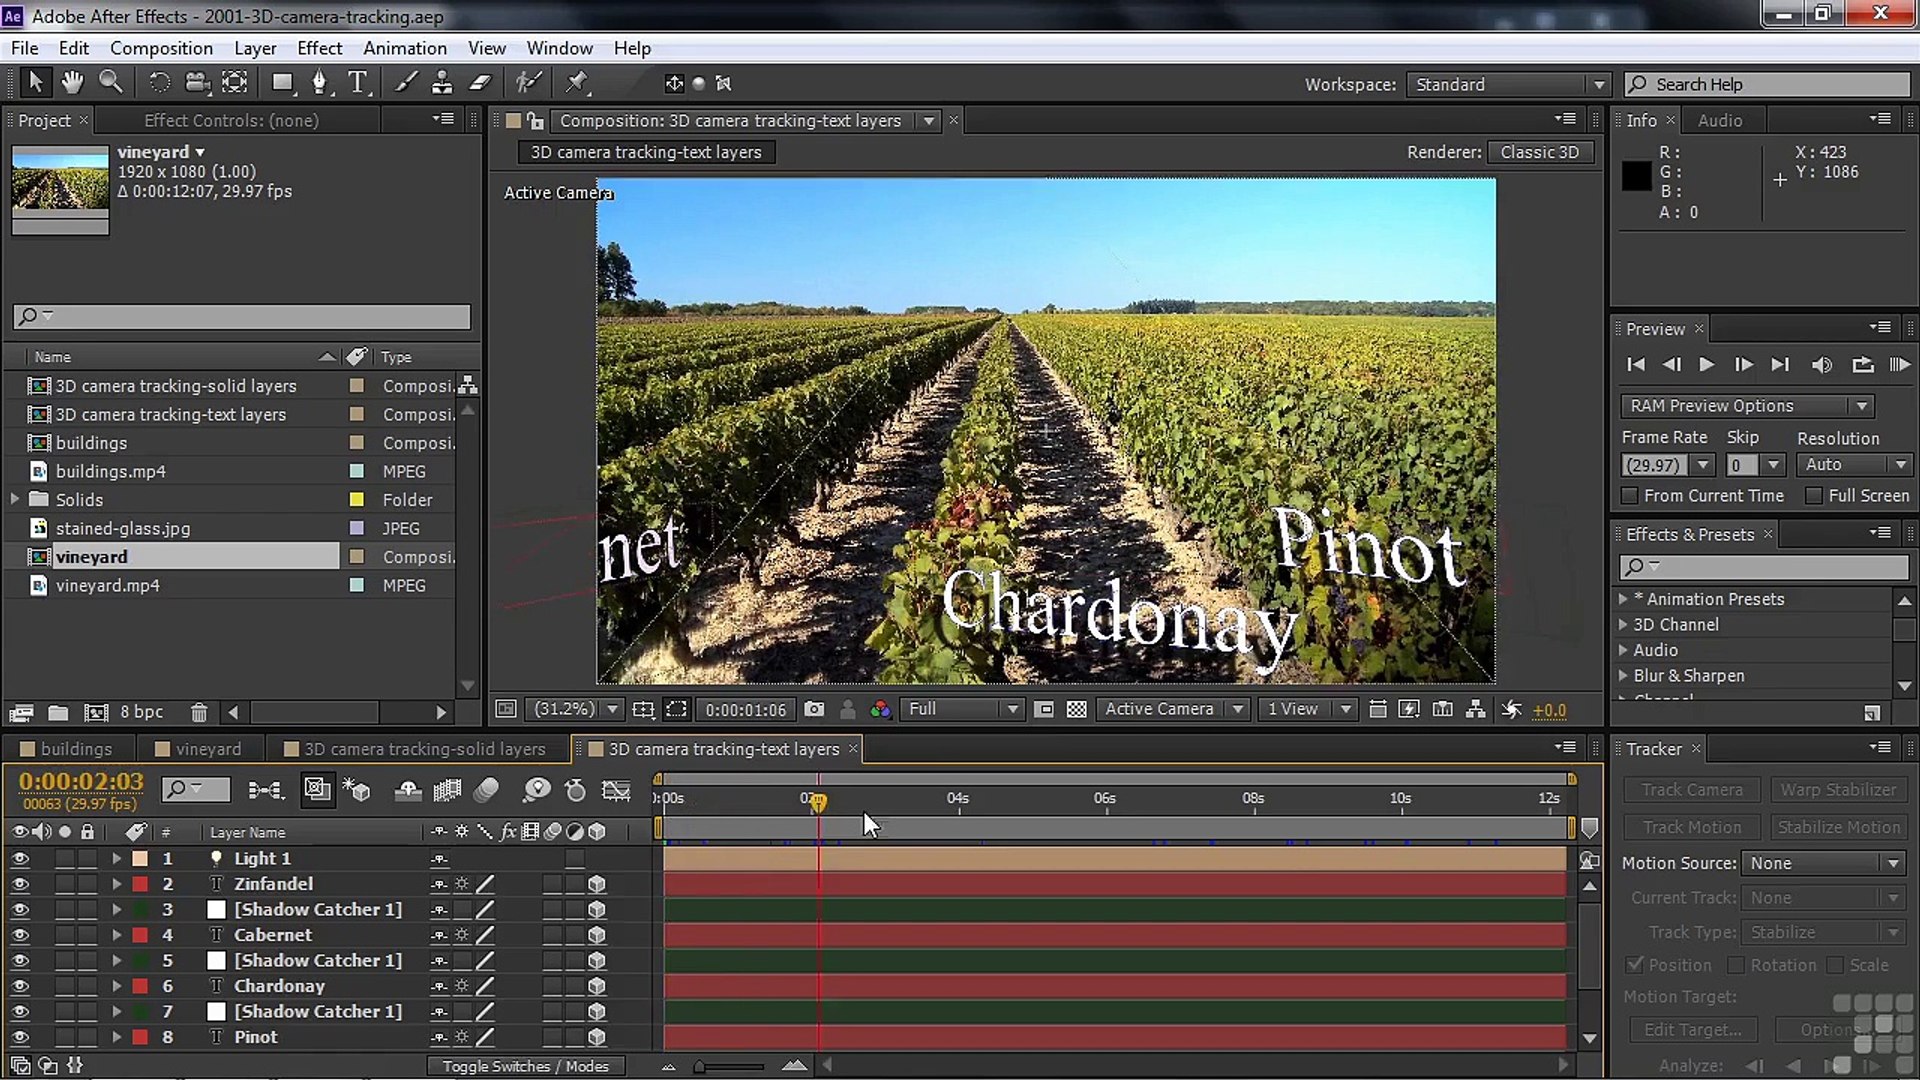Click the Toggle Switches / Modes button

pos(525,1066)
